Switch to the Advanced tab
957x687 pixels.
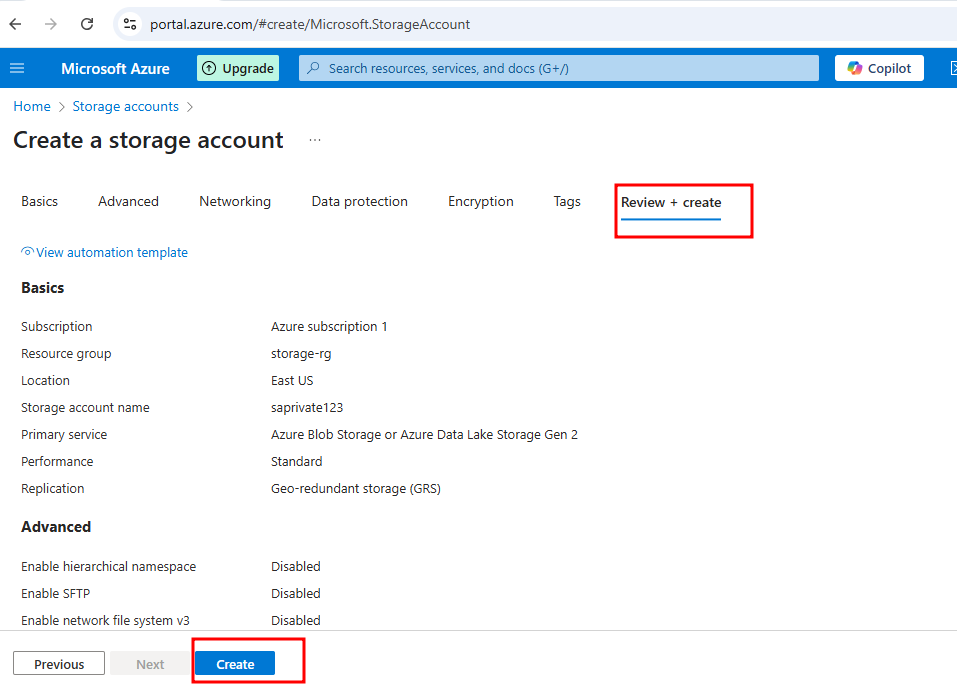click(x=128, y=201)
